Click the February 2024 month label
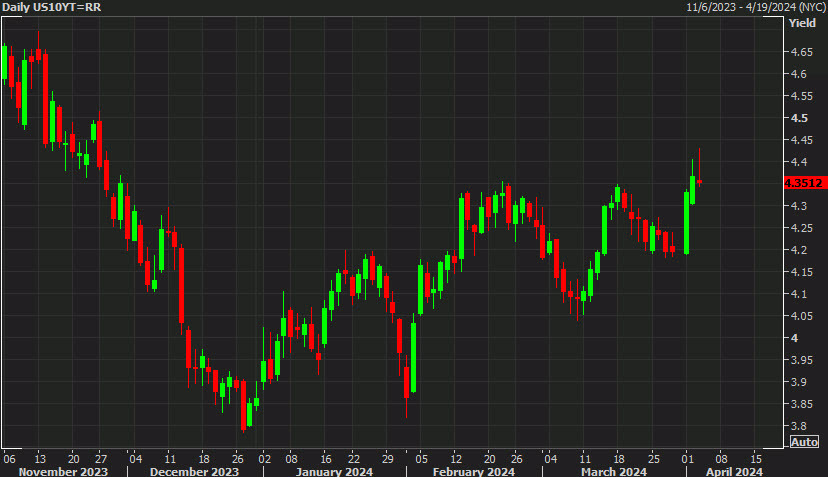This screenshot has width=828, height=477. (474, 472)
